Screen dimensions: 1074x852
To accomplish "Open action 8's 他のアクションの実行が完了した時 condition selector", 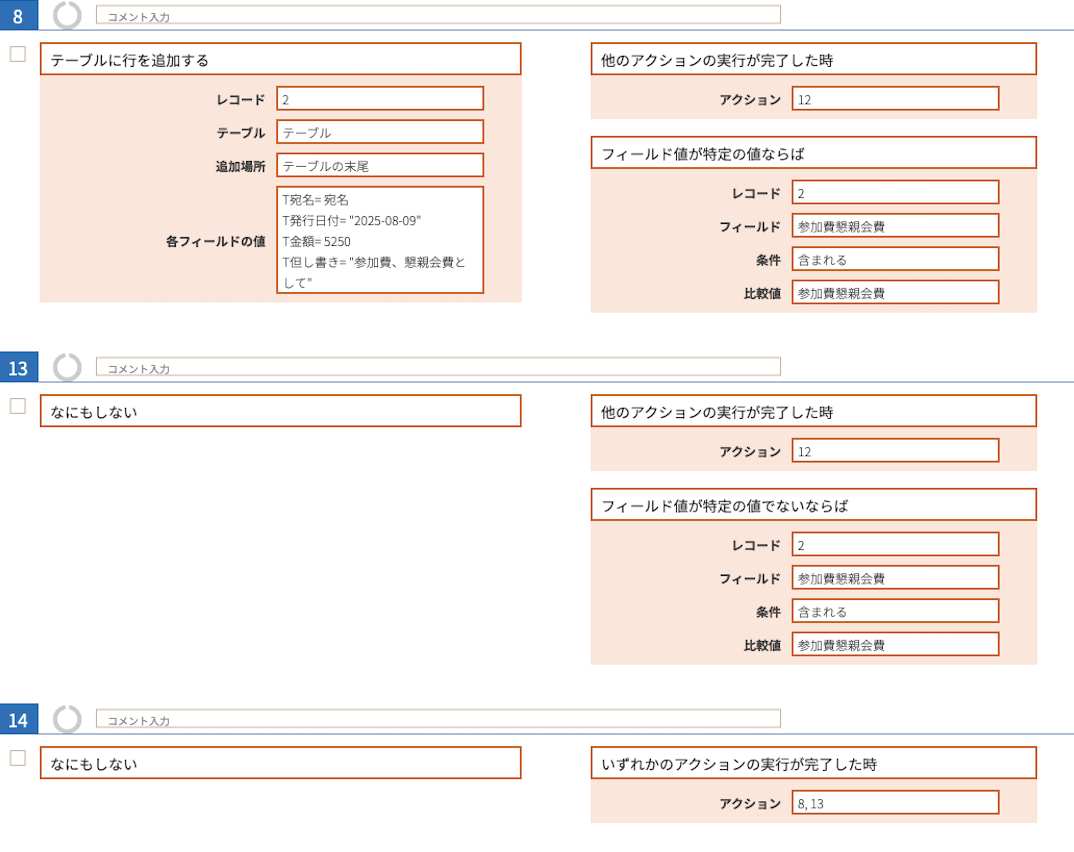I will point(814,59).
